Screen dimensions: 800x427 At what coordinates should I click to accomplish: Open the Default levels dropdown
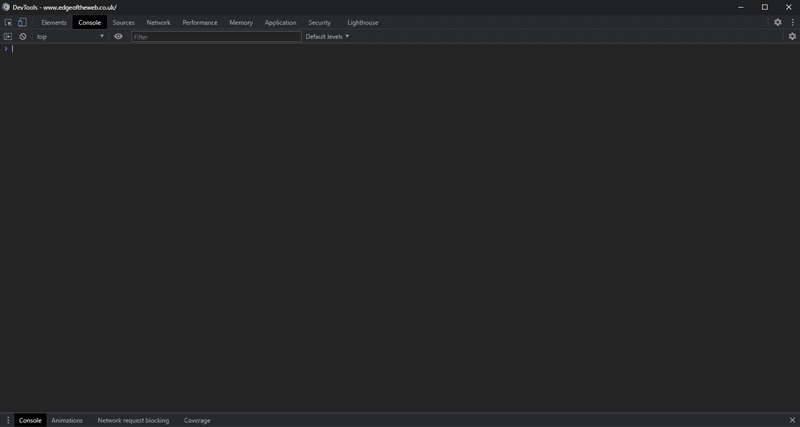pos(327,36)
